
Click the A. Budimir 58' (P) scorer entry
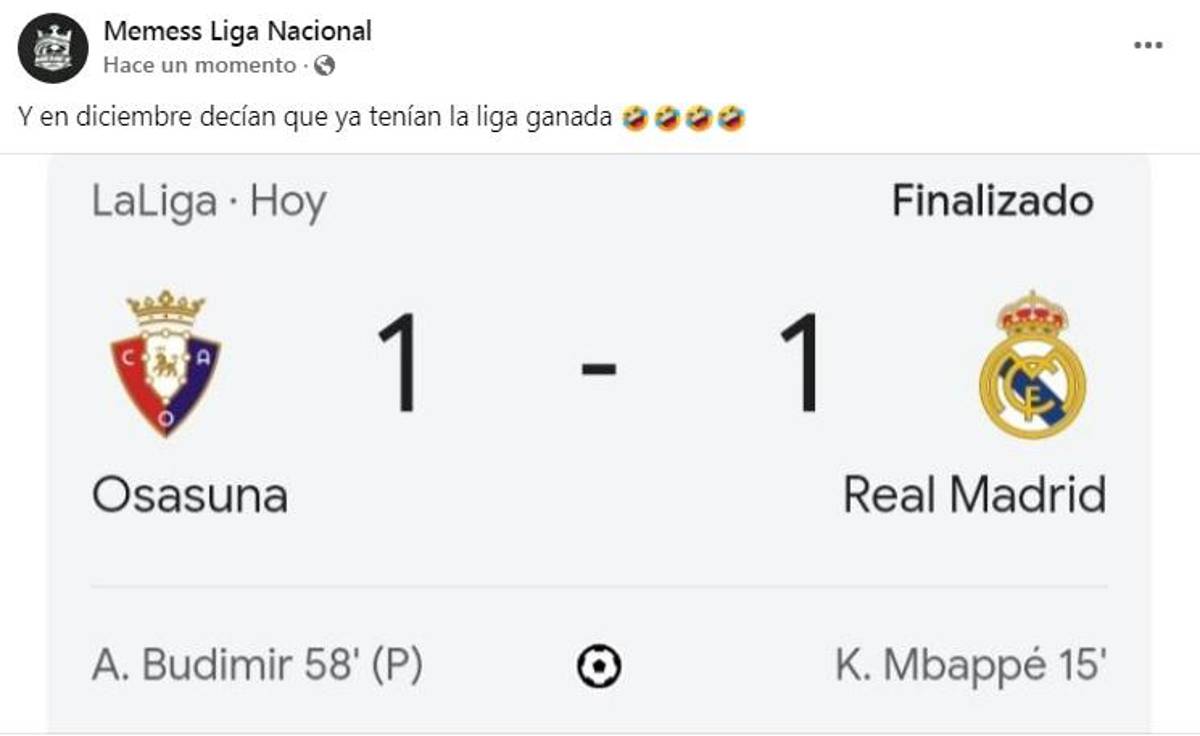257,665
